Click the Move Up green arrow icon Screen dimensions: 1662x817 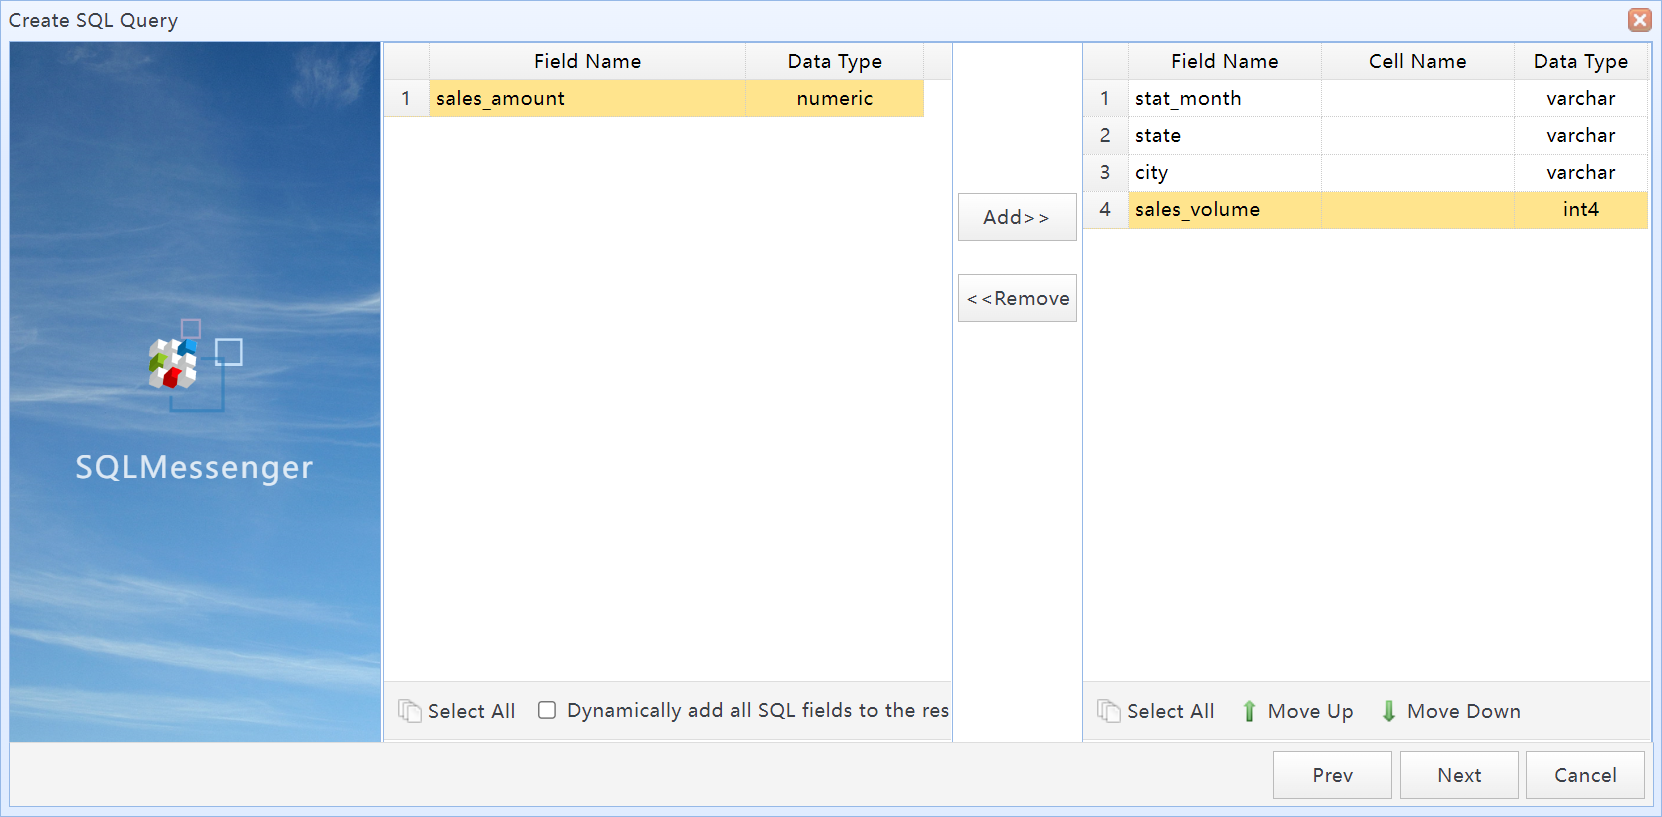[1249, 711]
